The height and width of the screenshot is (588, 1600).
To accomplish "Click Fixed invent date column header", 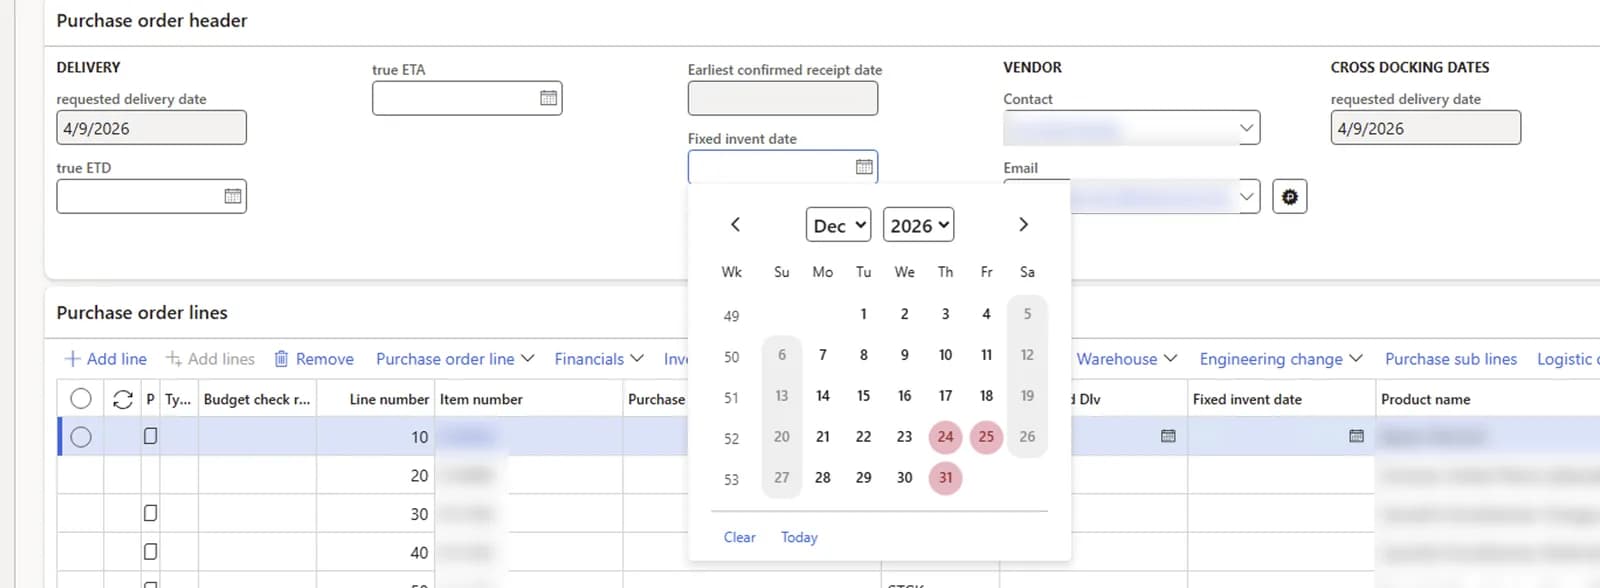I will [x=1281, y=399].
